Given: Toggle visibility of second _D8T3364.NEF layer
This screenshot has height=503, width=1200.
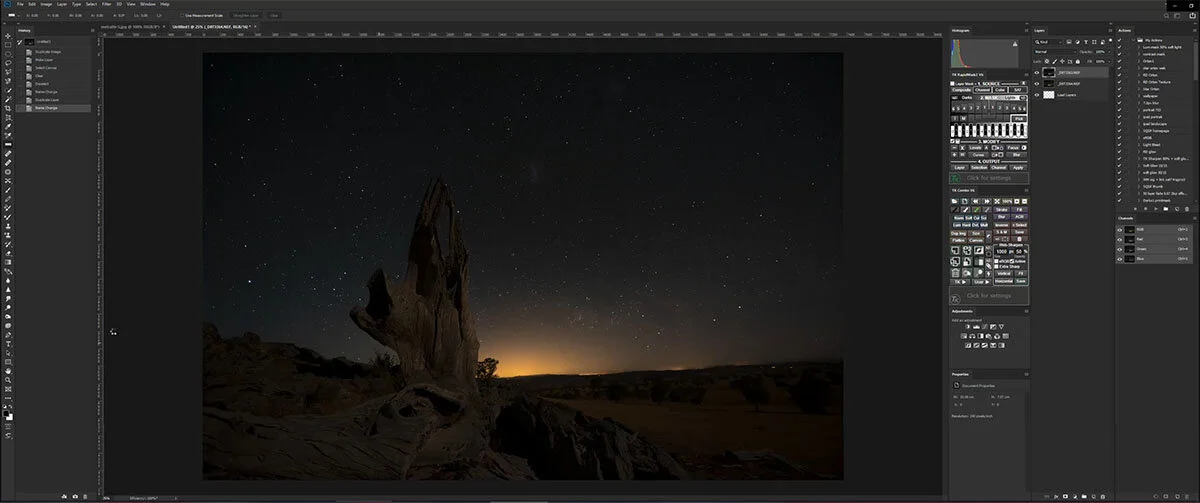Looking at the screenshot, I should point(1037,84).
